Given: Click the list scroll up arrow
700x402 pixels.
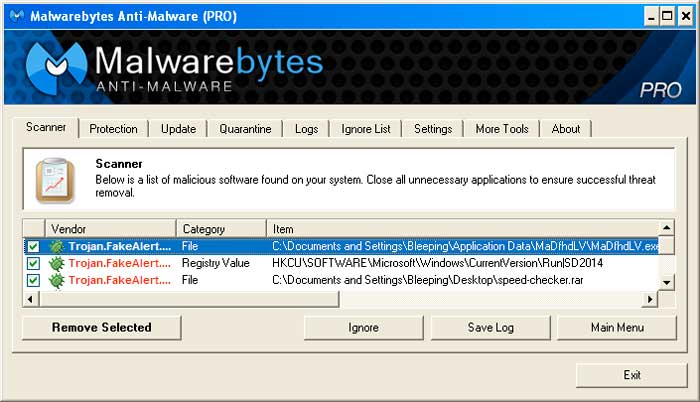Looking at the screenshot, I should coord(667,228).
